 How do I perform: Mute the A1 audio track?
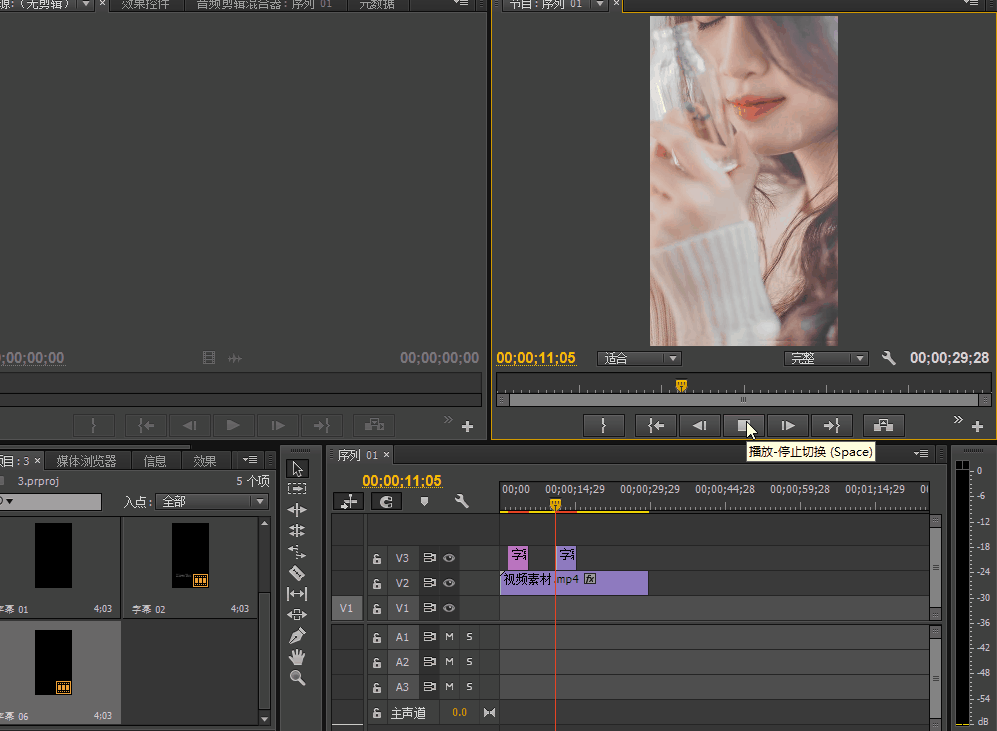450,637
